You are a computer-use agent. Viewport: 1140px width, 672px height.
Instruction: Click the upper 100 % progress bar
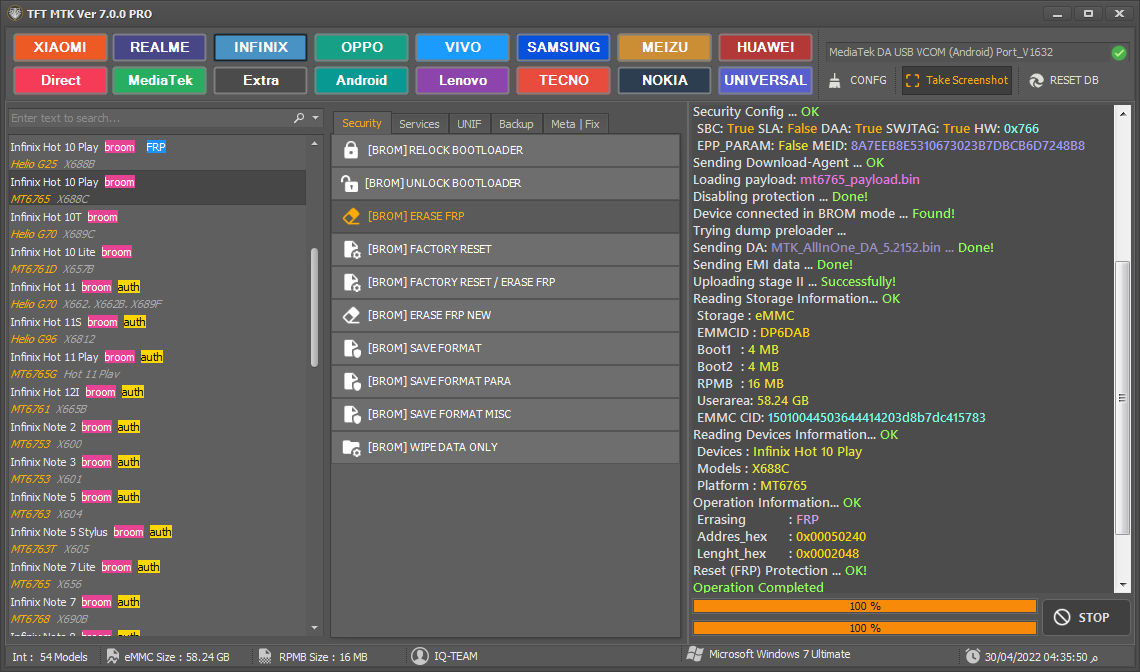pos(864,606)
